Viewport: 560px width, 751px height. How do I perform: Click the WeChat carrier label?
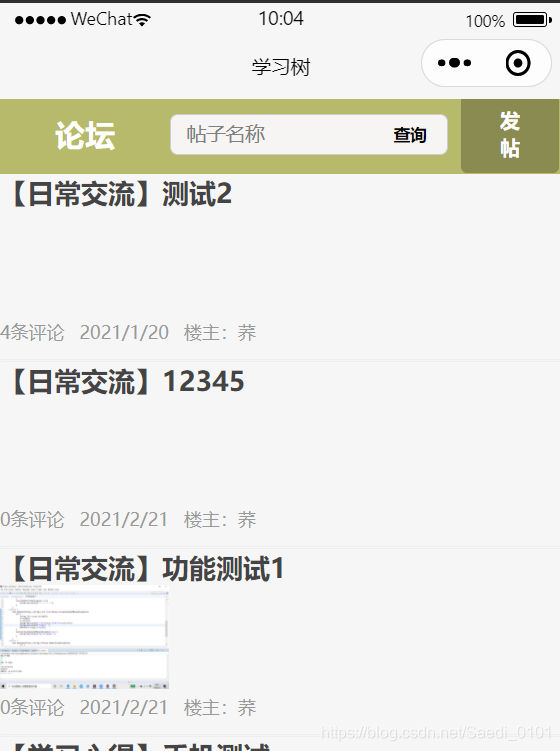[102, 19]
